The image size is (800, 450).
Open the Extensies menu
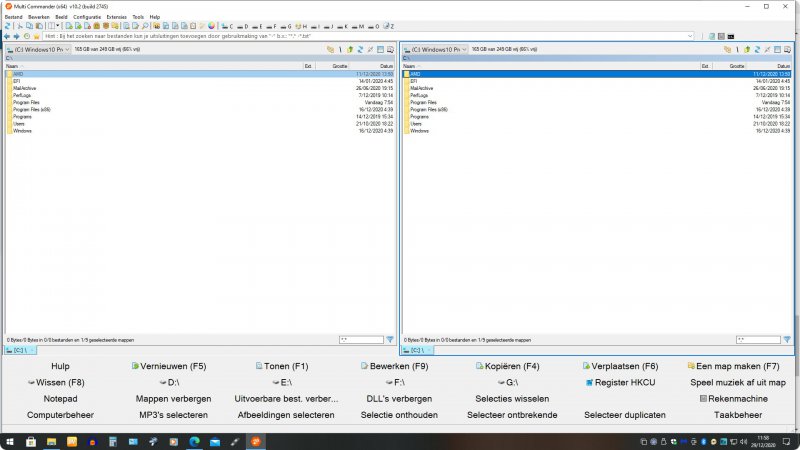(117, 17)
